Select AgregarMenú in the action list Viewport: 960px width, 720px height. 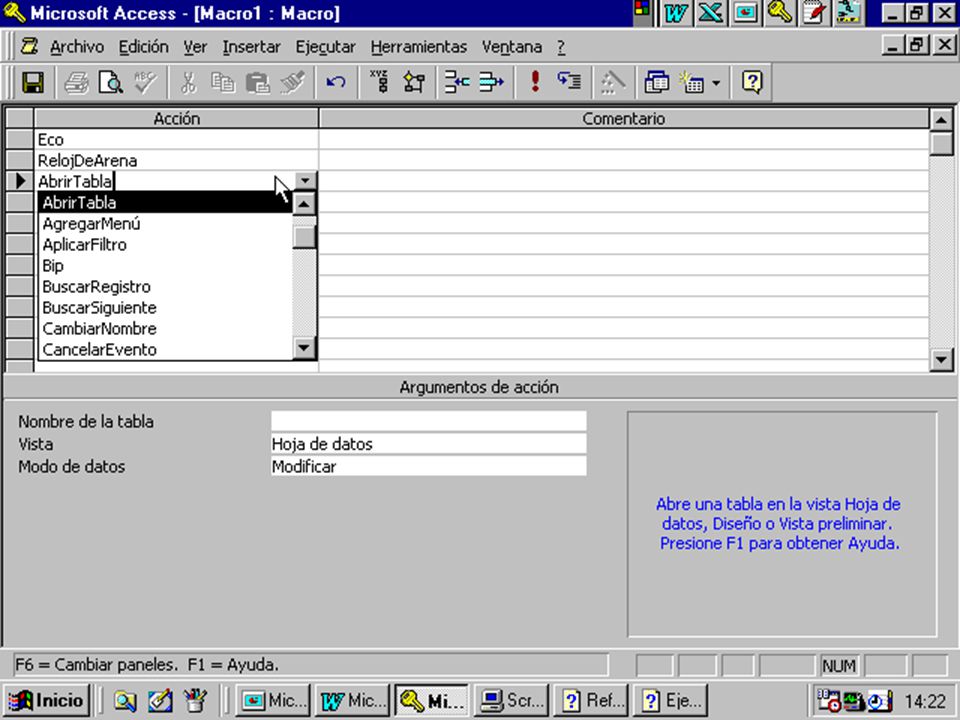pos(165,223)
